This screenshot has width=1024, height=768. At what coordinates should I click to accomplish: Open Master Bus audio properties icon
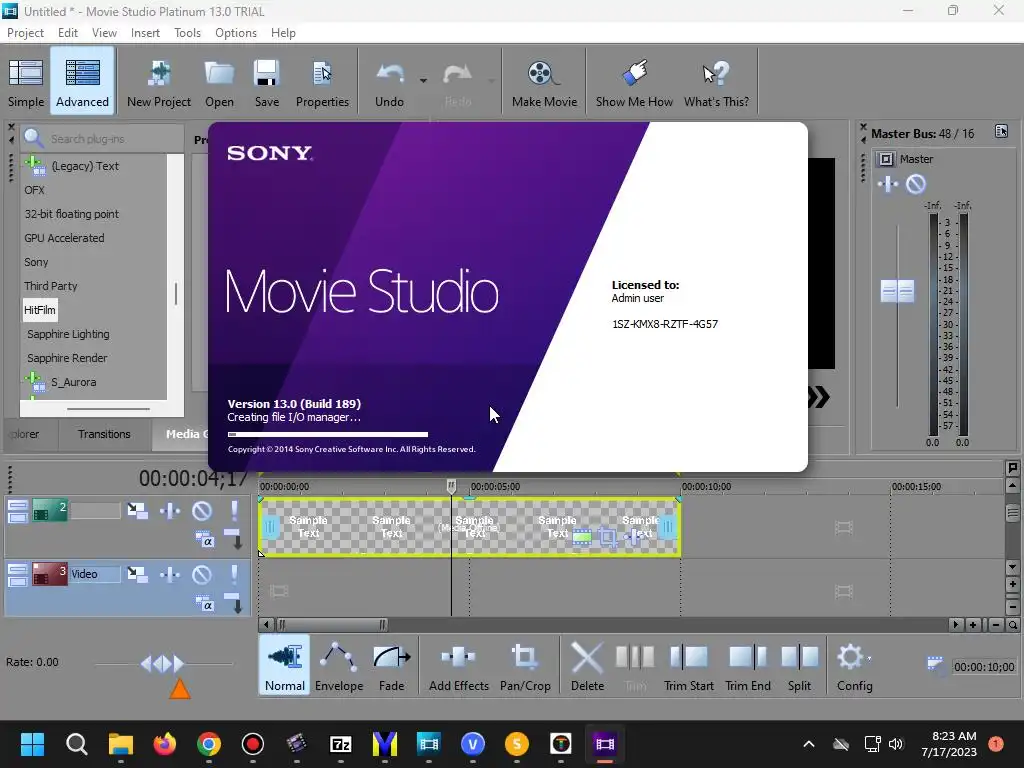coord(1001,132)
